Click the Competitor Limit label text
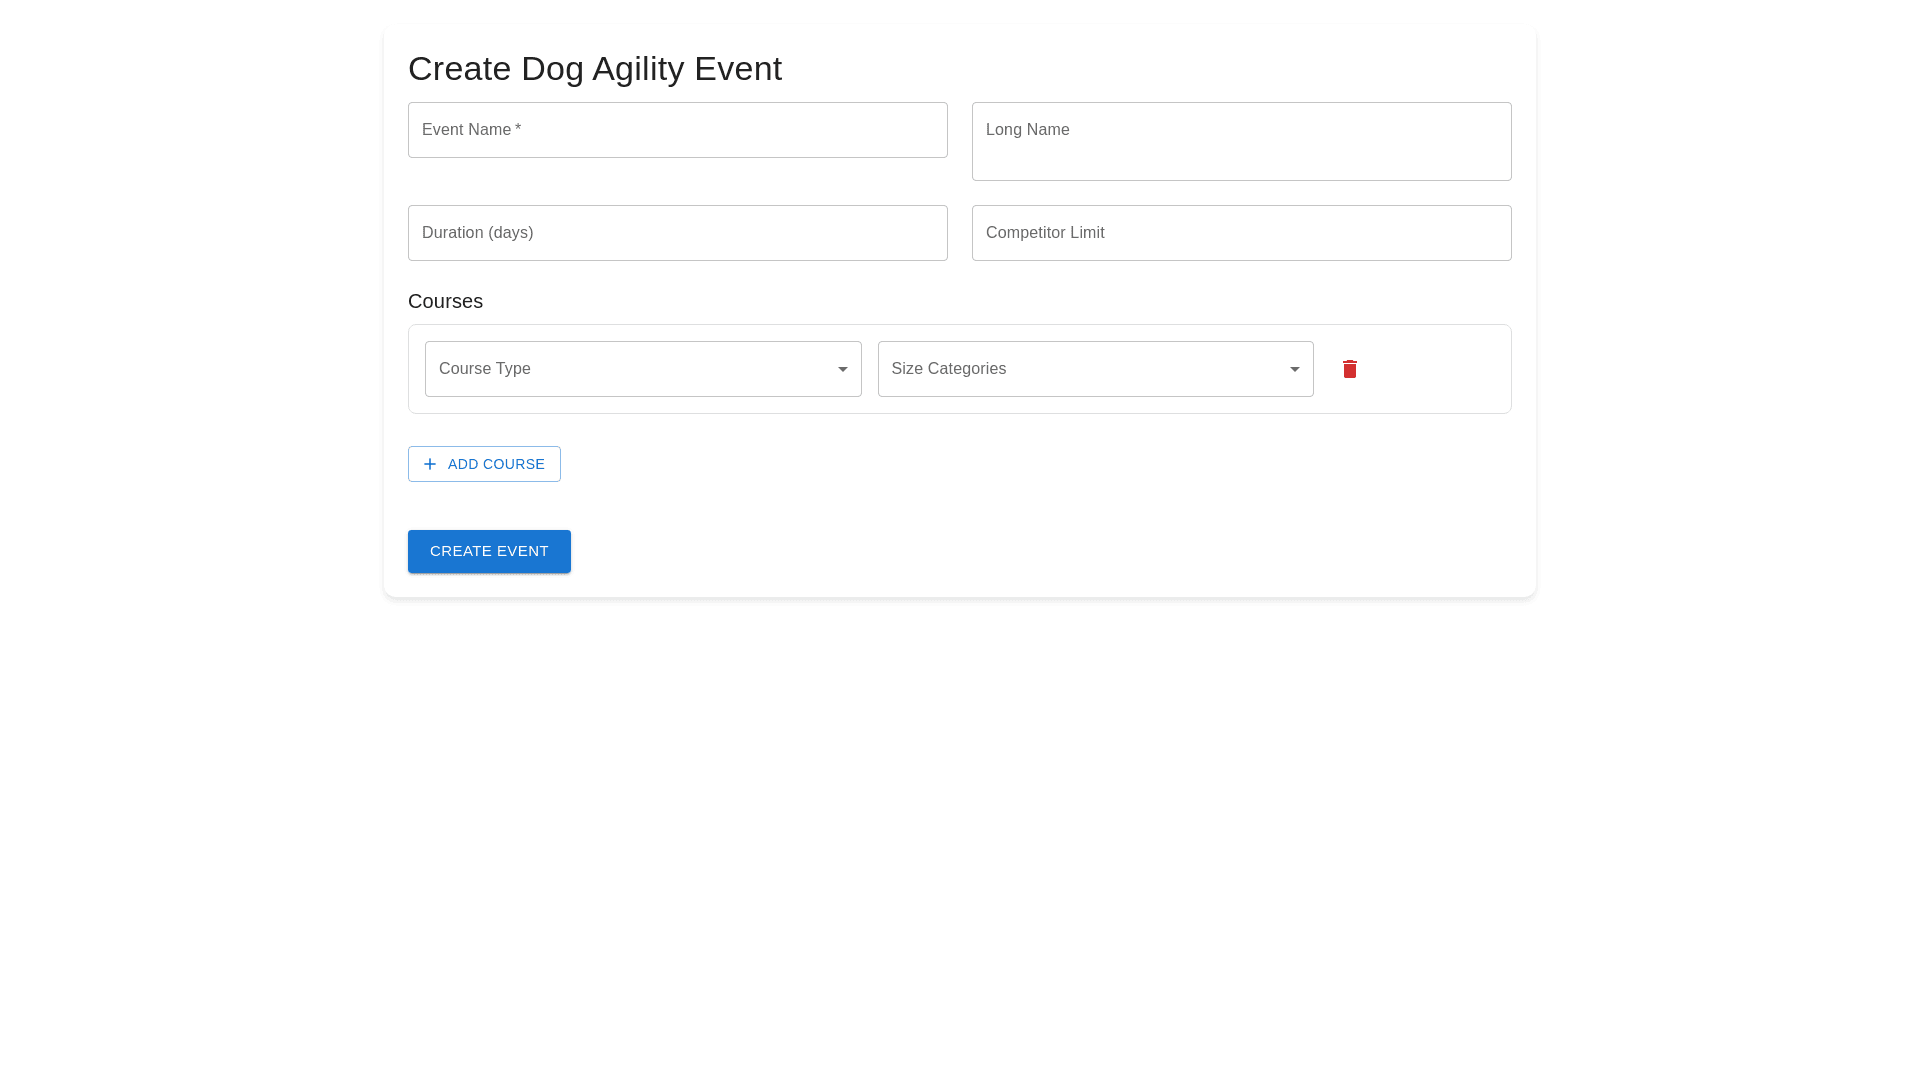This screenshot has height=1080, width=1920. pos(1044,233)
